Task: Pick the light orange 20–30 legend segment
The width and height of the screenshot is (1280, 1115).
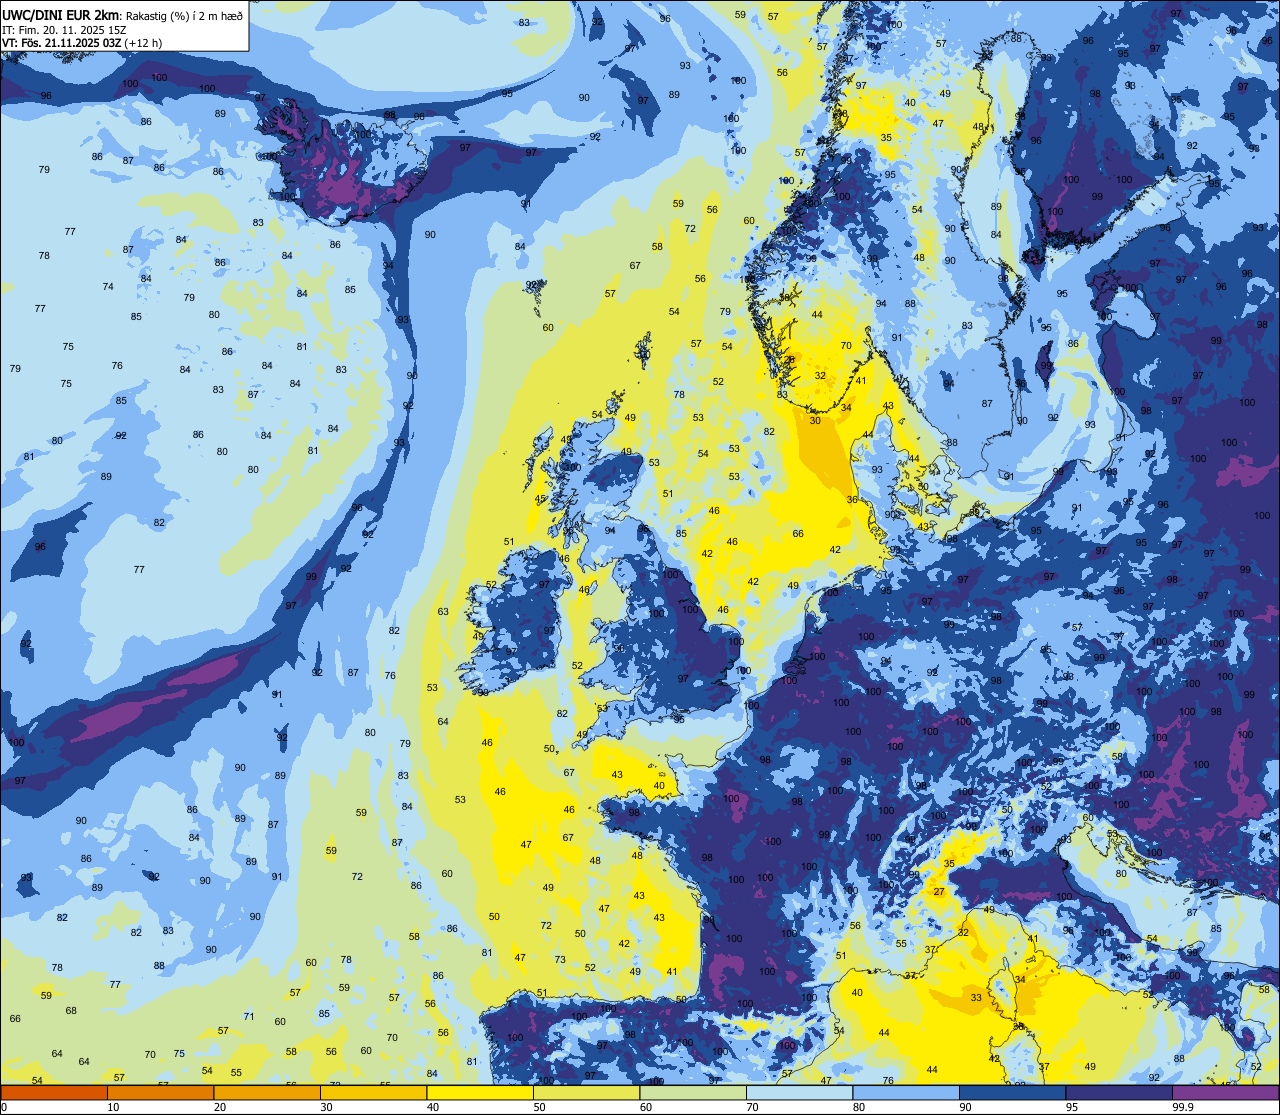Action: tap(267, 1092)
